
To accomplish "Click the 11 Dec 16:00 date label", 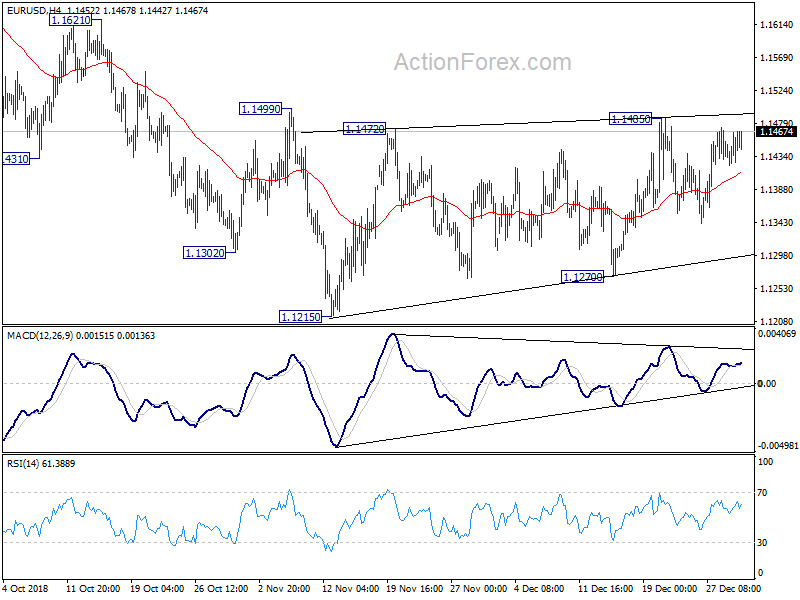I will 606,588.
